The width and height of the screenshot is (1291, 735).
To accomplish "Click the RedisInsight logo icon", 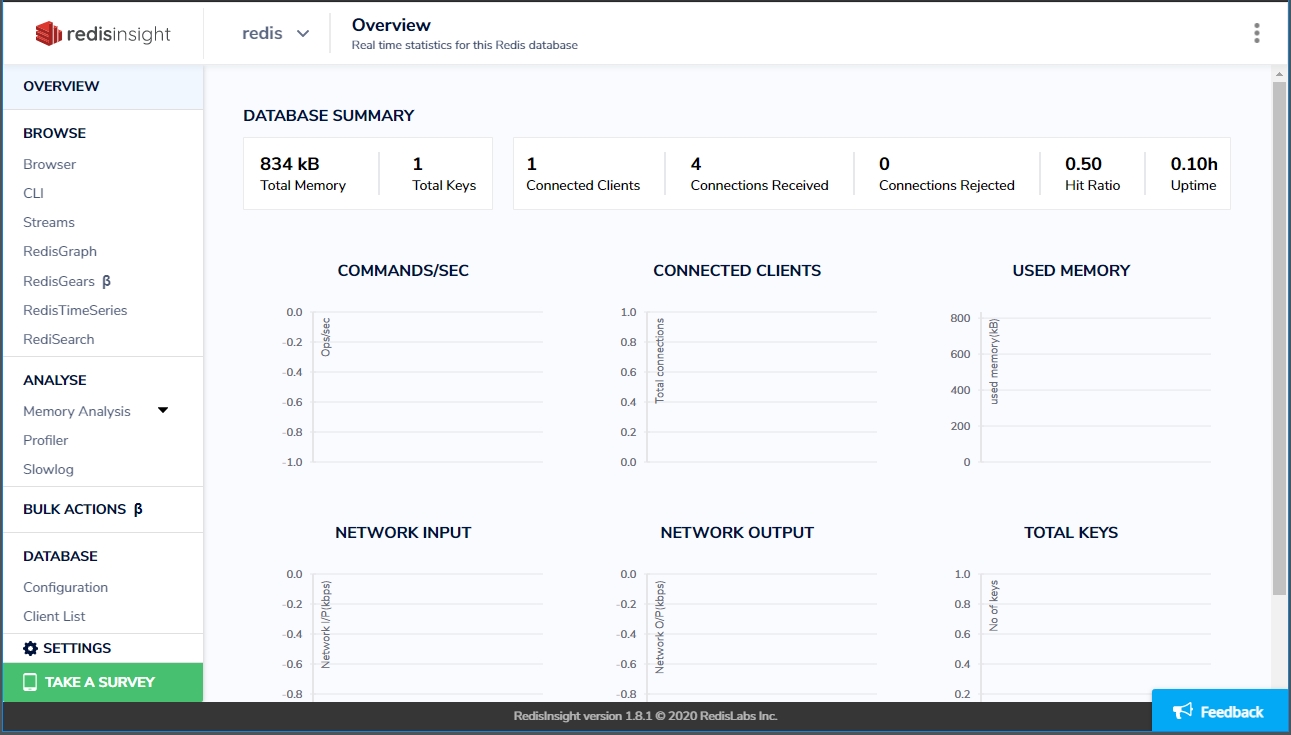I will (49, 34).
